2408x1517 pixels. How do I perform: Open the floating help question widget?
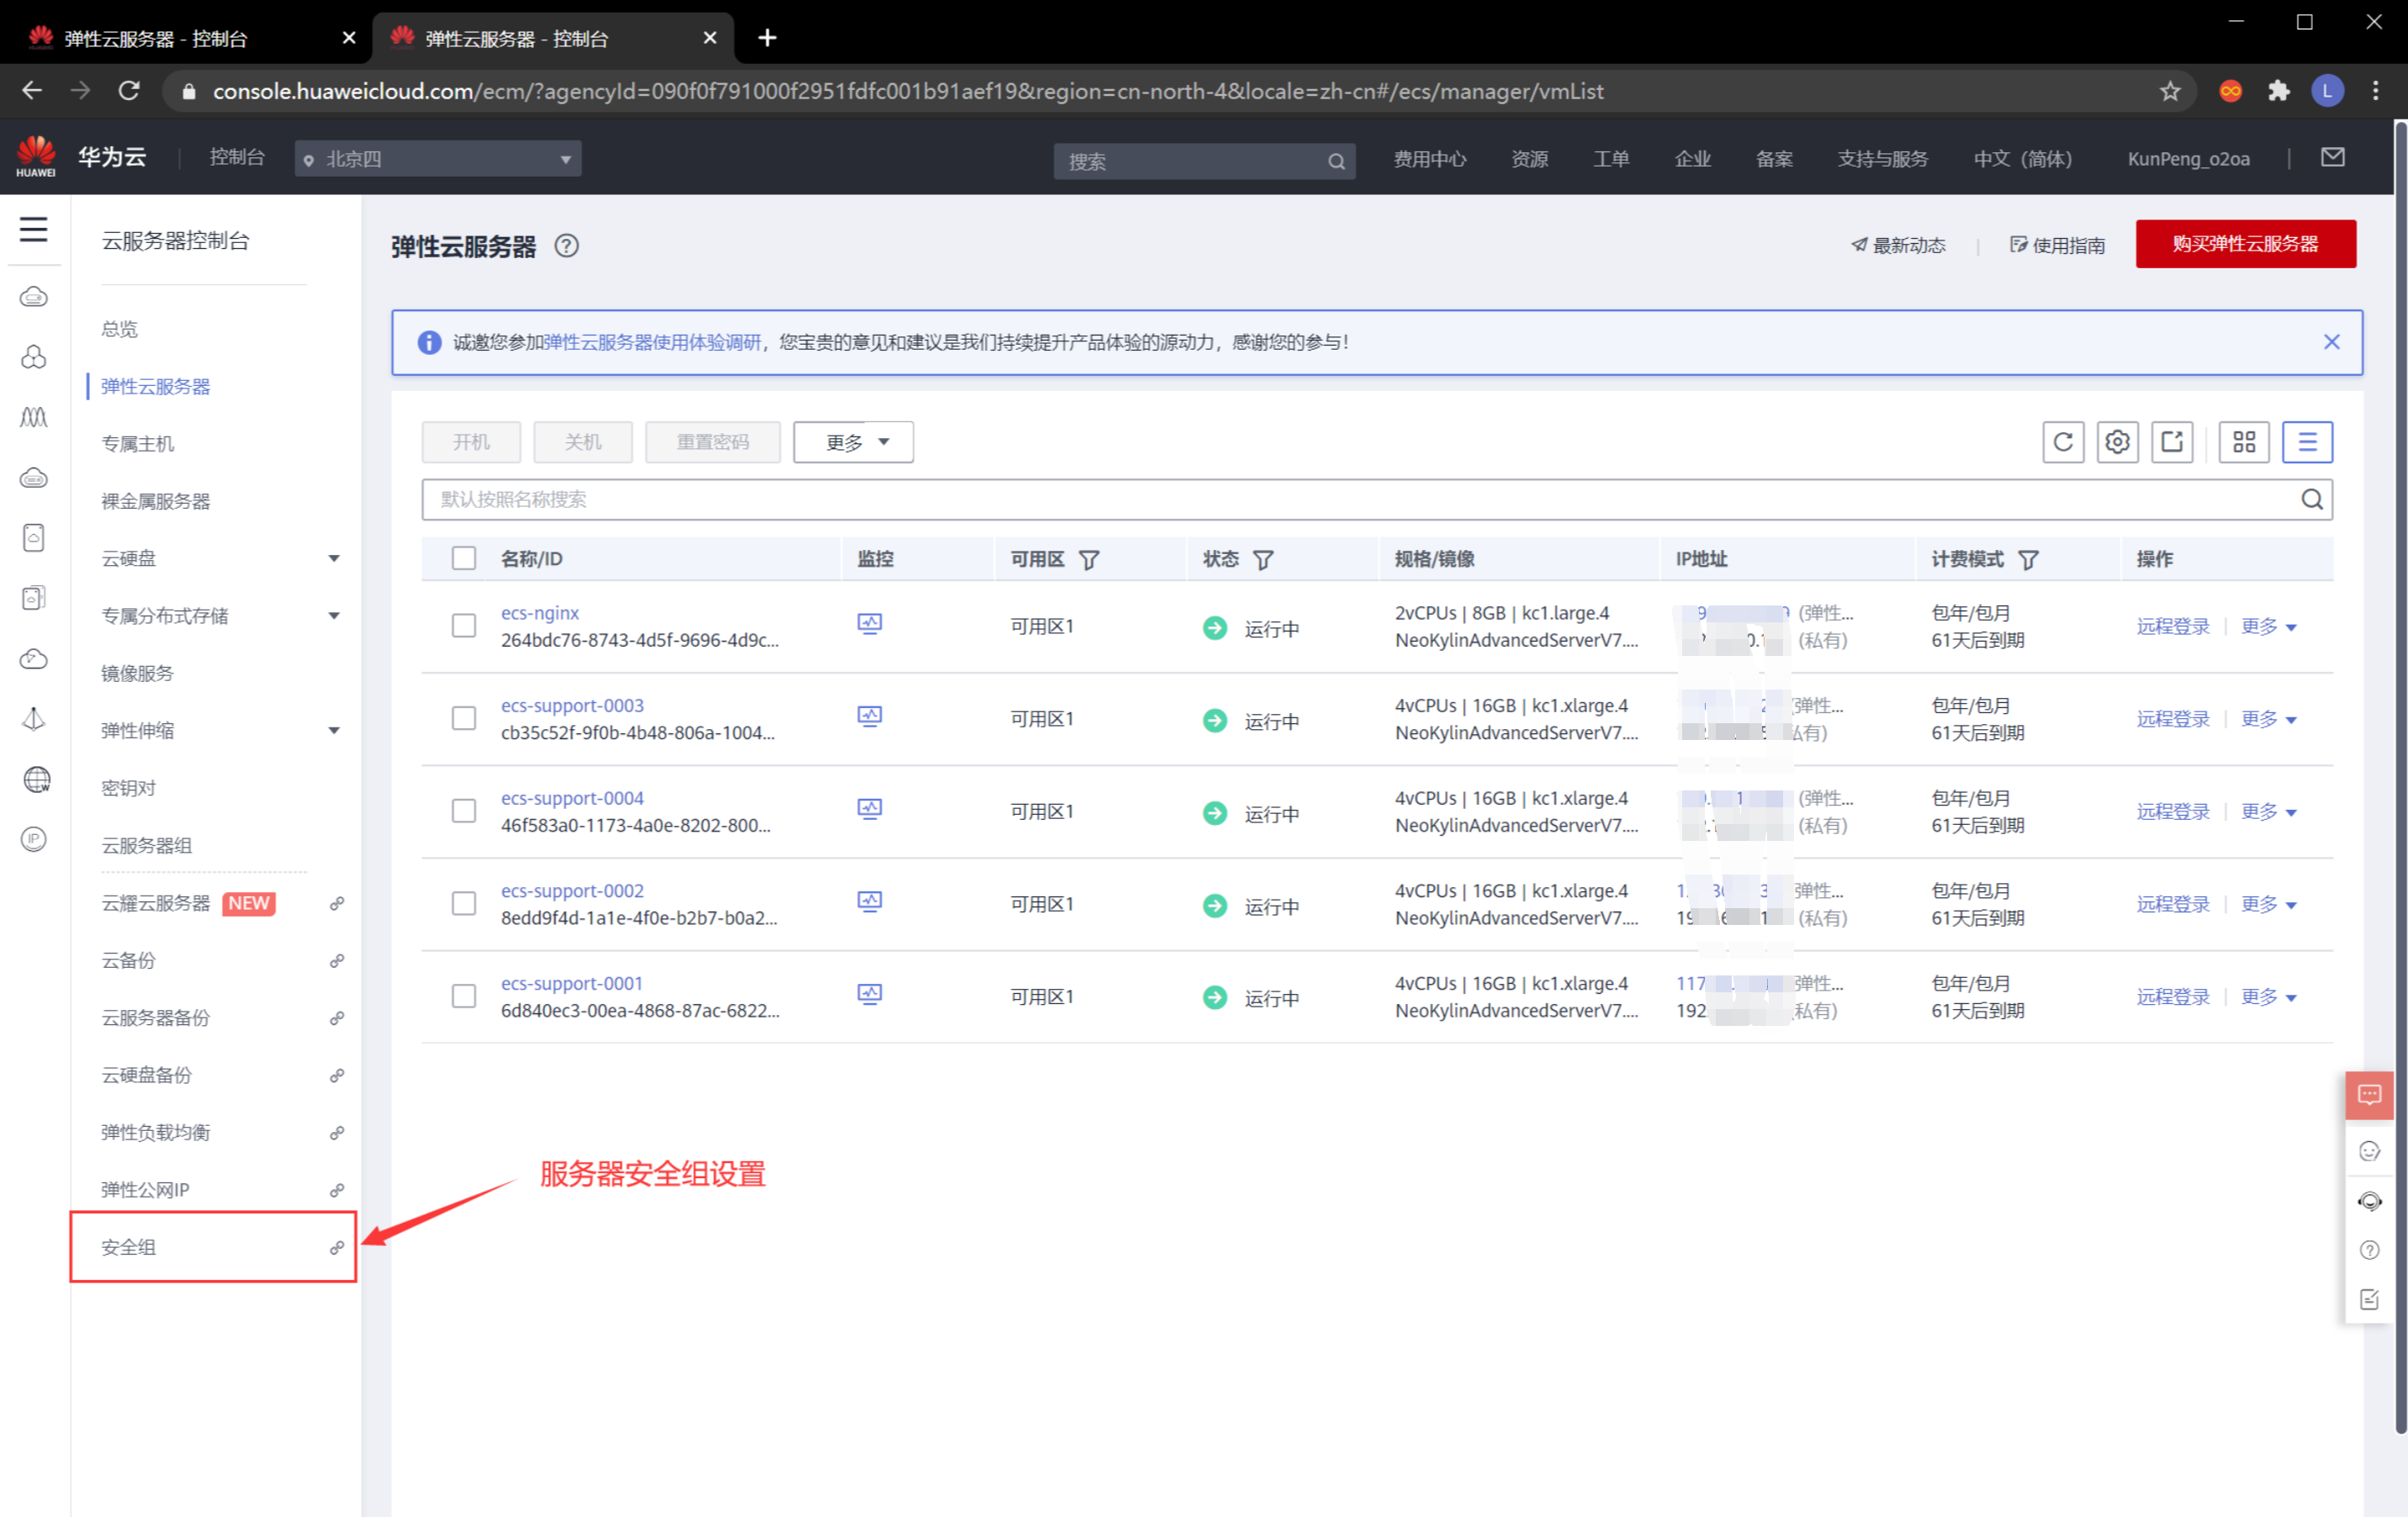(2369, 1250)
